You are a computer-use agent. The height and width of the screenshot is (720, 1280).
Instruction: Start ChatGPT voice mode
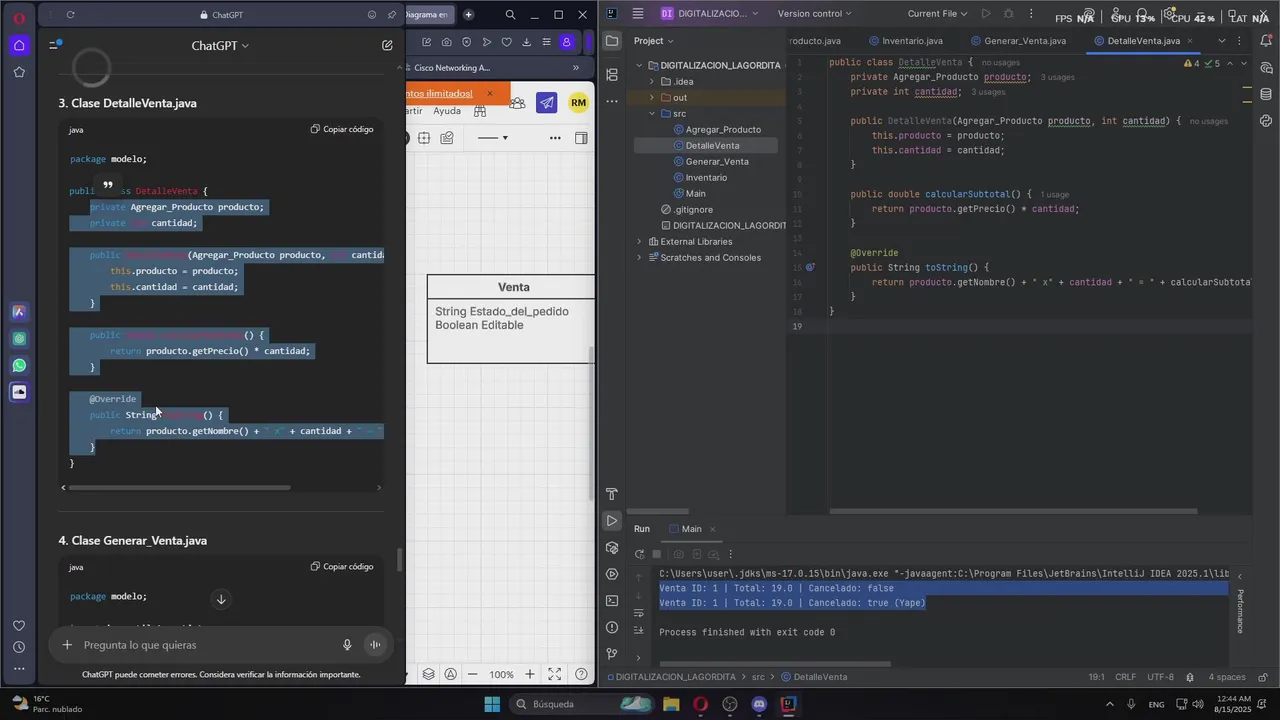[x=375, y=645]
